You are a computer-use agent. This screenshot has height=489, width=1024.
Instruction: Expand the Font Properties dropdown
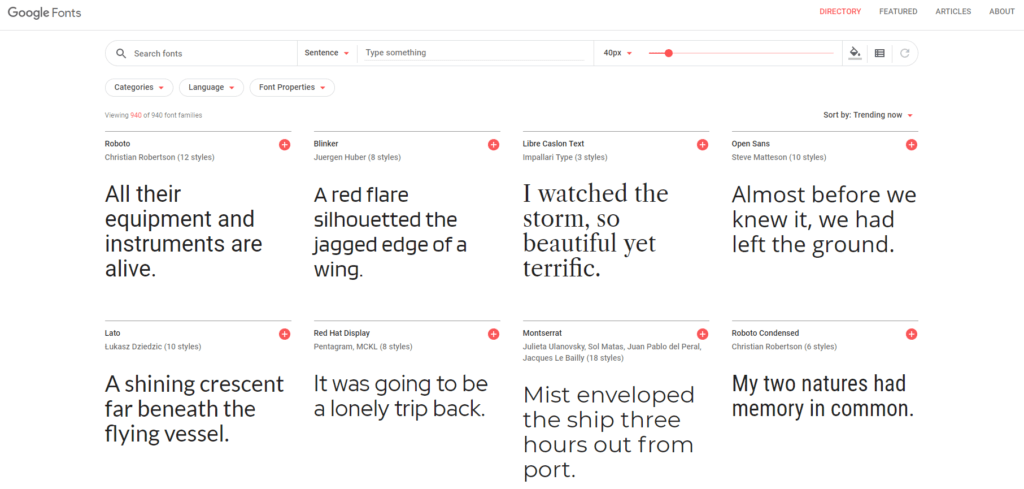coord(292,87)
